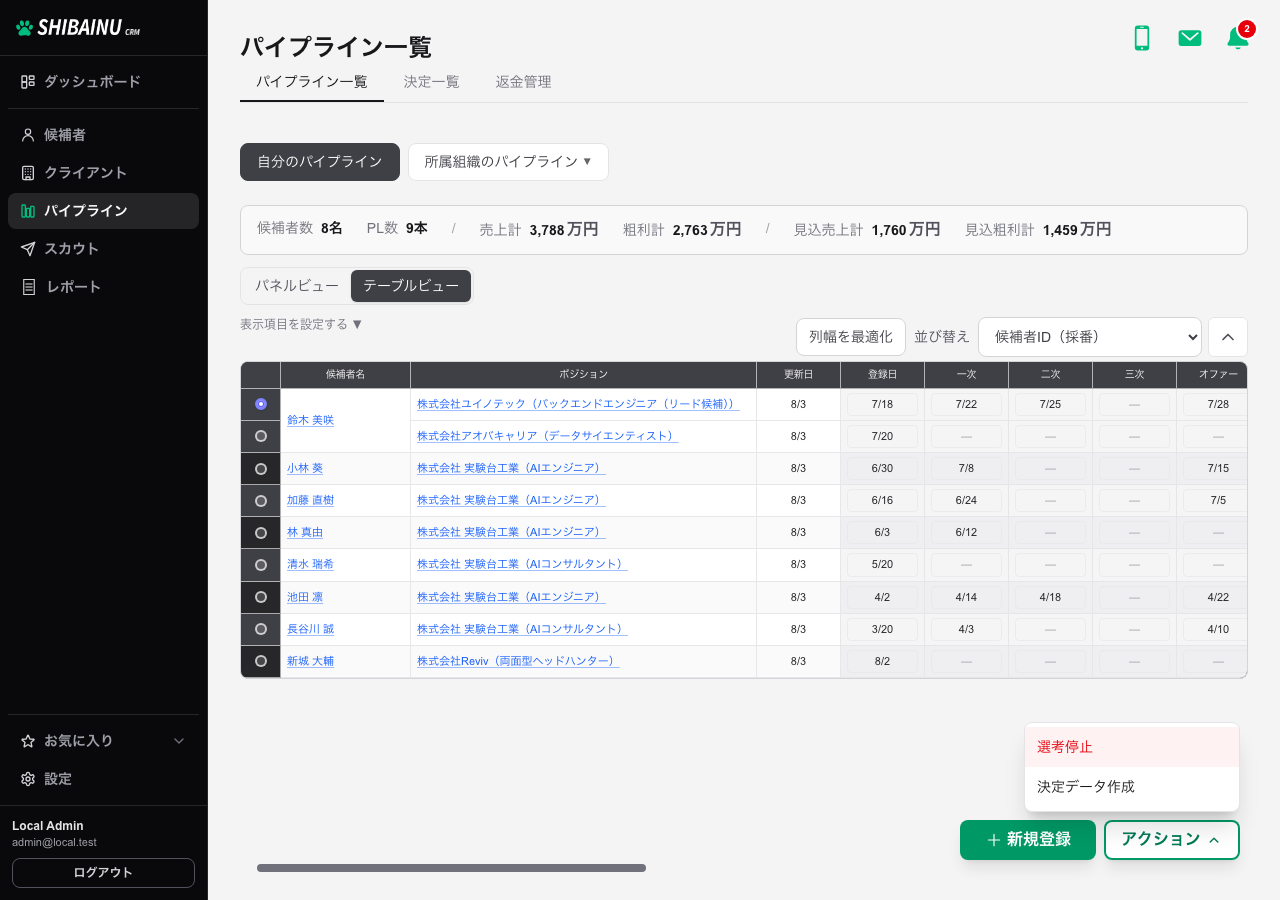Select the パイプライン一覧 tab

312,82
